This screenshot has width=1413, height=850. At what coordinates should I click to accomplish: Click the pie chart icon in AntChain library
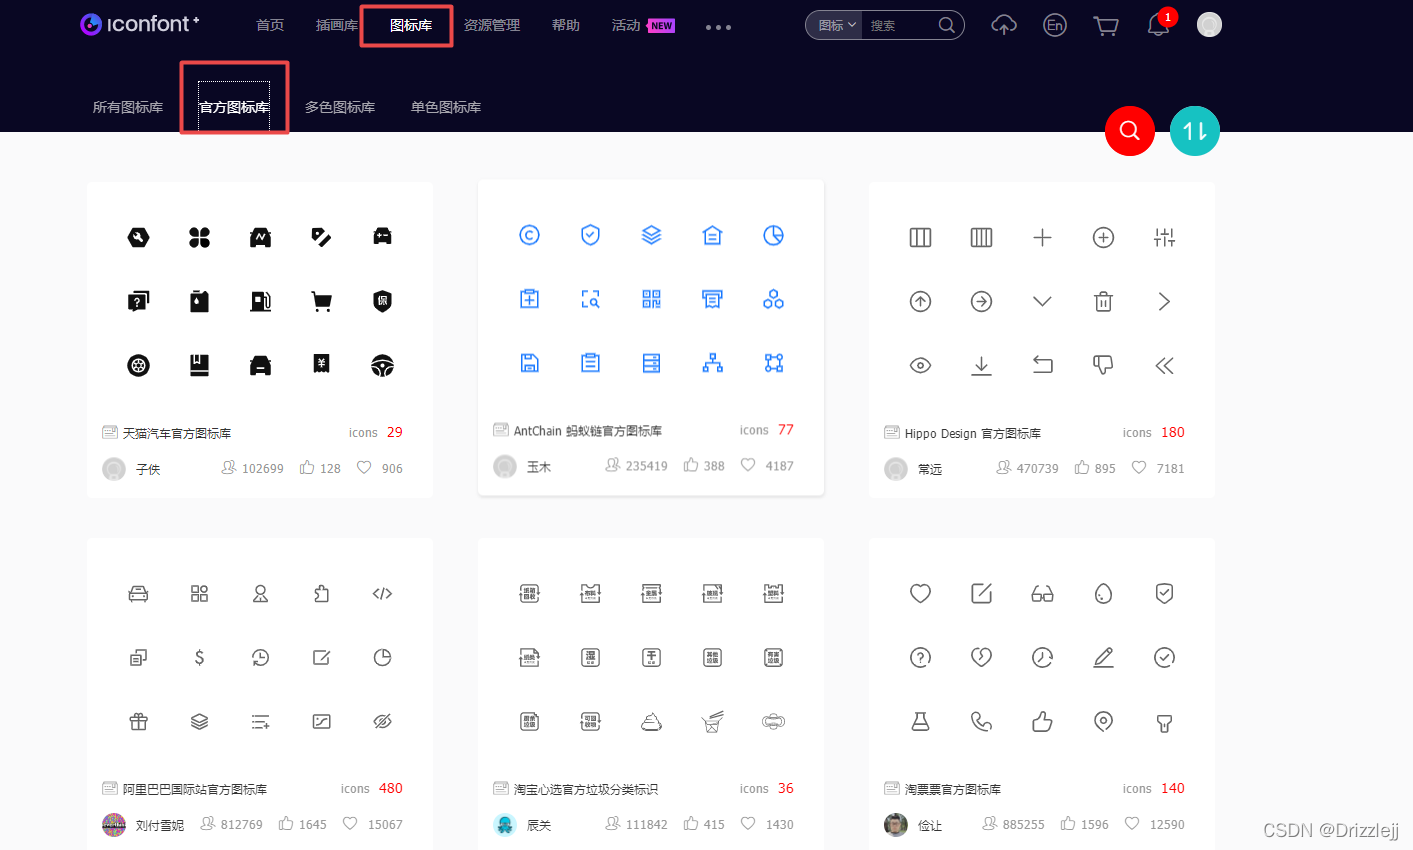(773, 235)
